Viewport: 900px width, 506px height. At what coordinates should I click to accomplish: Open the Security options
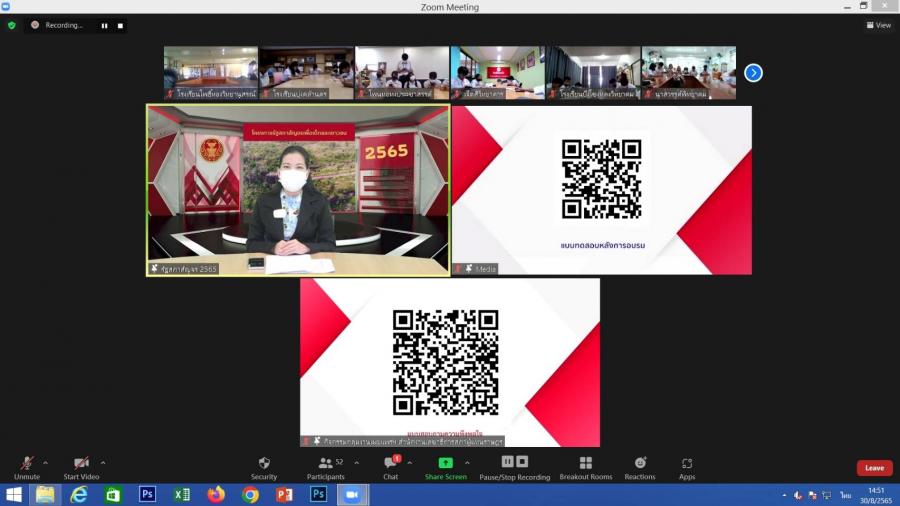tap(264, 467)
